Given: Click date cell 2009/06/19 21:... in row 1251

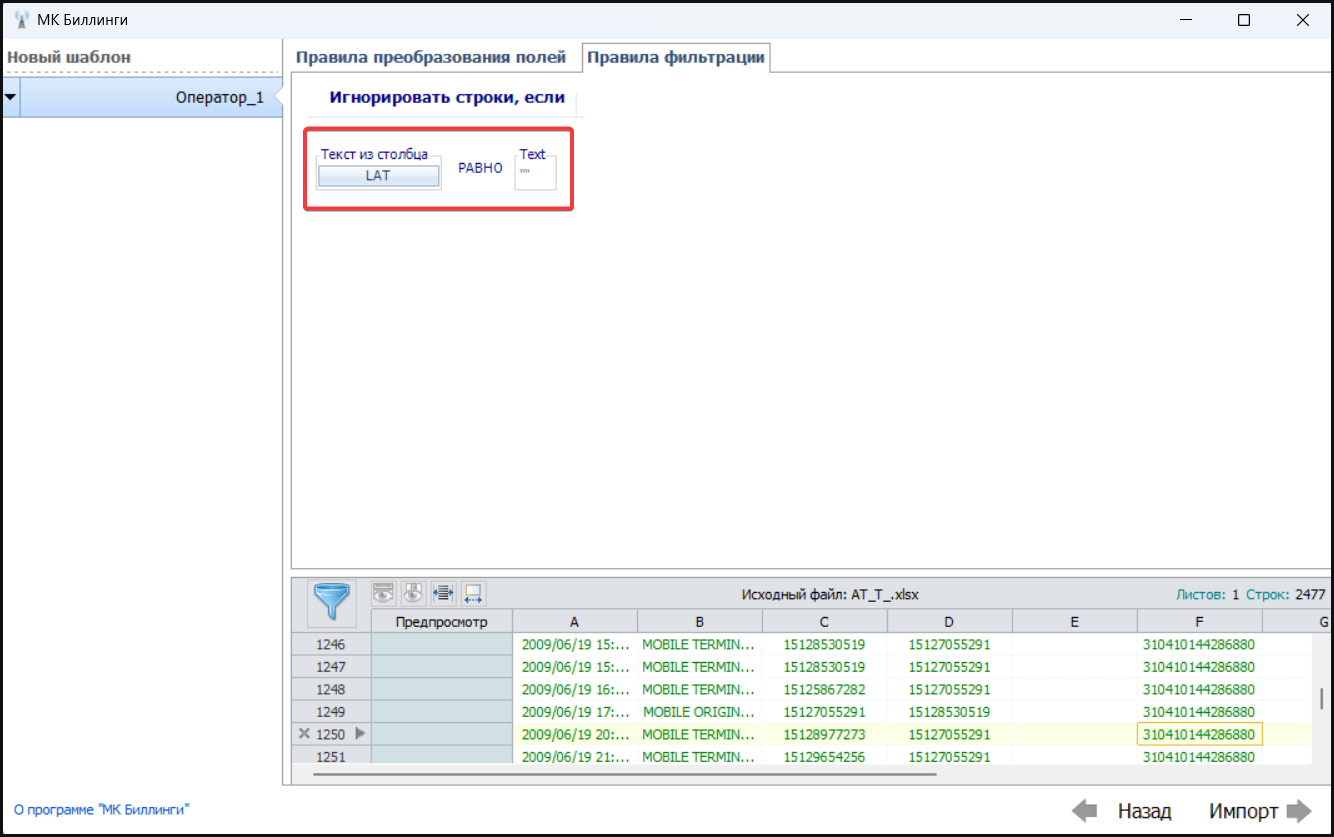Looking at the screenshot, I should click(575, 757).
